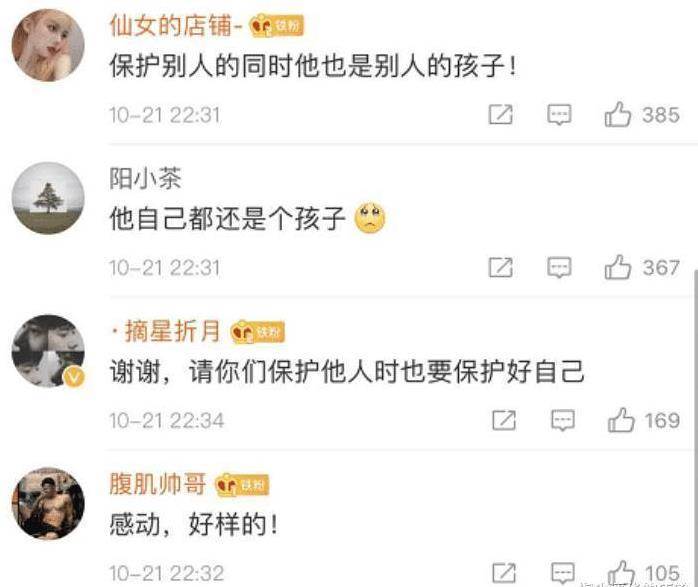
Task: Share the 摘星折月 comment
Action: pyautogui.click(x=504, y=421)
